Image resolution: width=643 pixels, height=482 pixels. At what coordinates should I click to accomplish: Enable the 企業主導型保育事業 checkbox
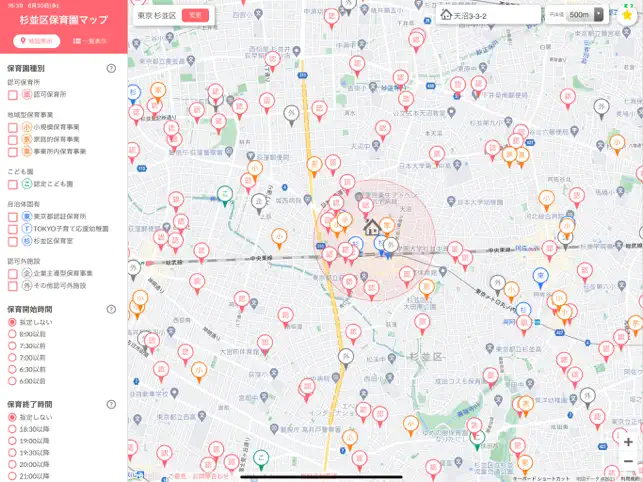coord(13,274)
